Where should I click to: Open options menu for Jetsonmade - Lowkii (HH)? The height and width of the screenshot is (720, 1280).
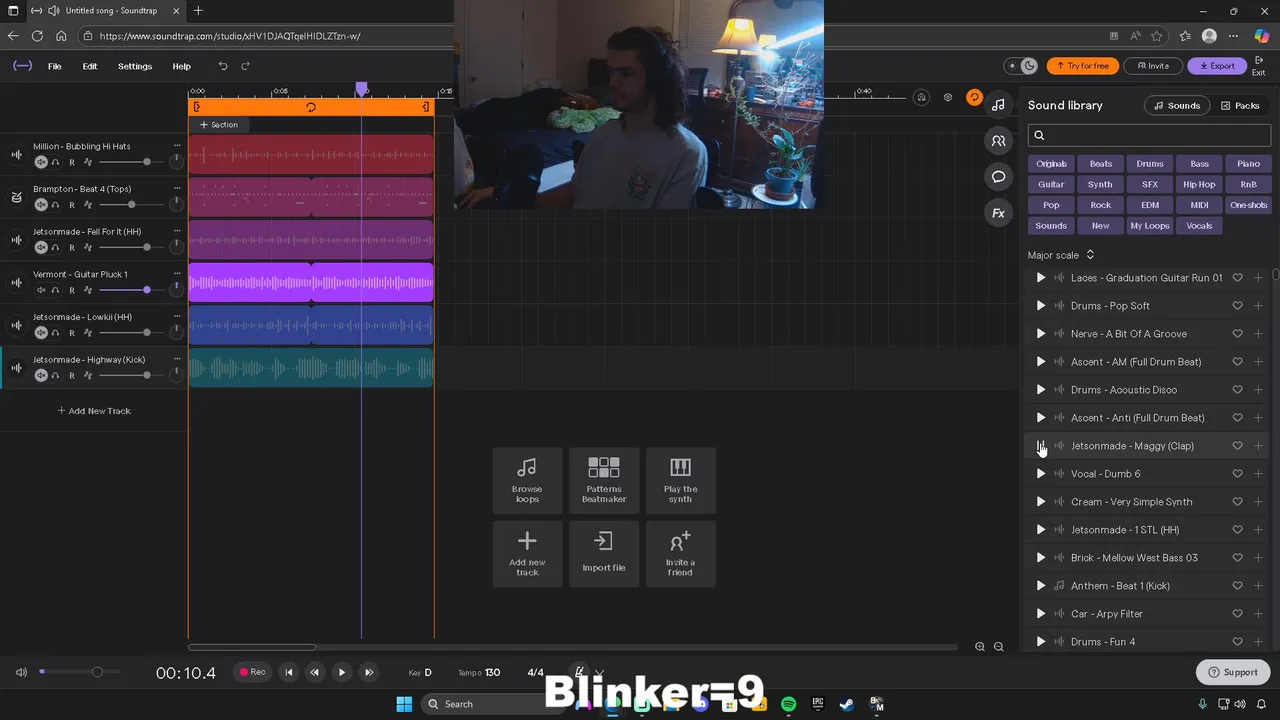pyautogui.click(x=177, y=317)
